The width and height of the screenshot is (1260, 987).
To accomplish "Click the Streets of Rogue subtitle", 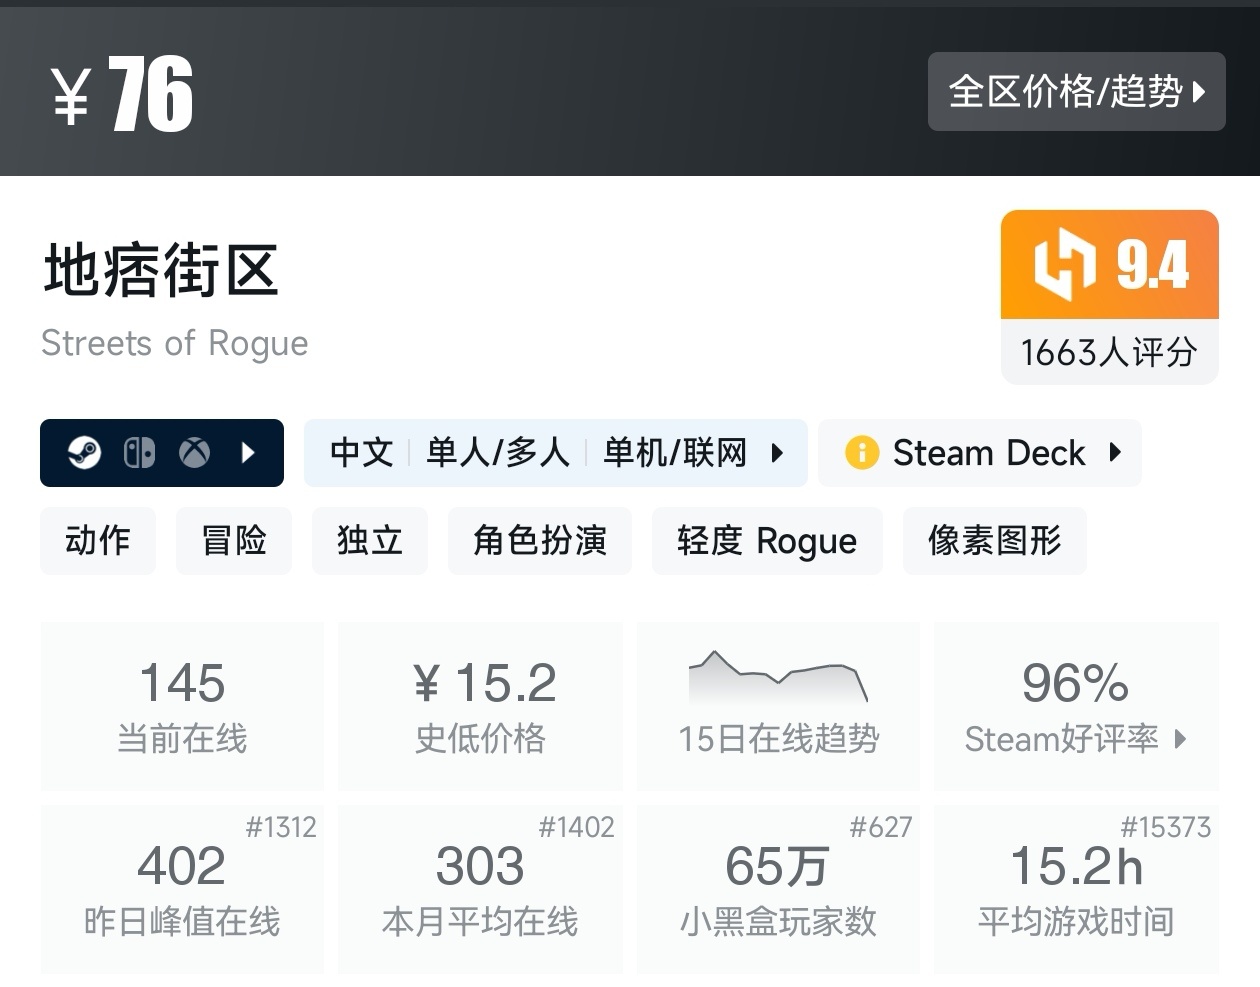I will [175, 343].
